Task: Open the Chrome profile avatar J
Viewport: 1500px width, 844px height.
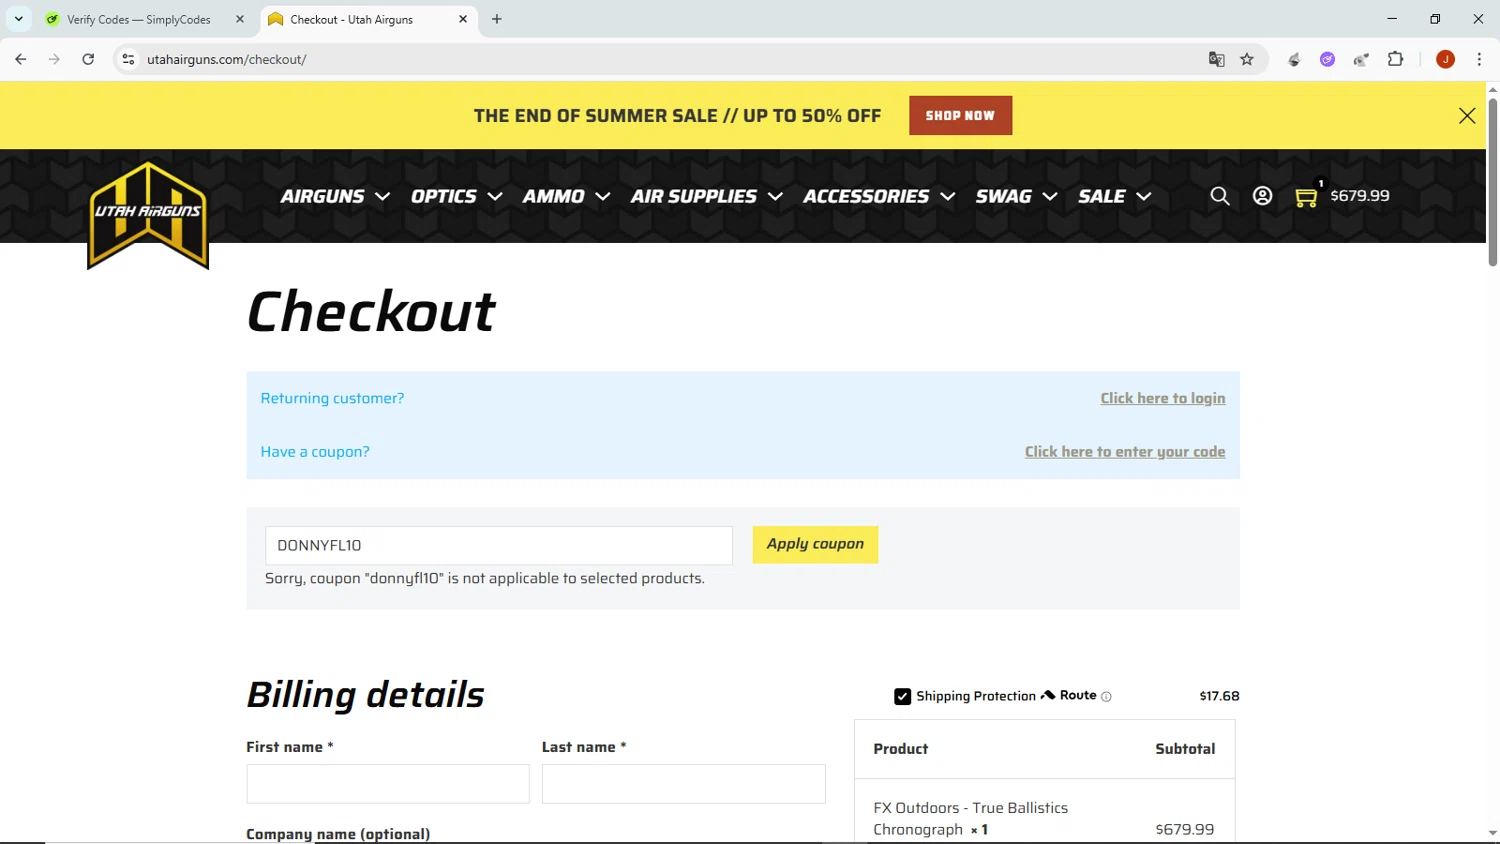Action: point(1445,59)
